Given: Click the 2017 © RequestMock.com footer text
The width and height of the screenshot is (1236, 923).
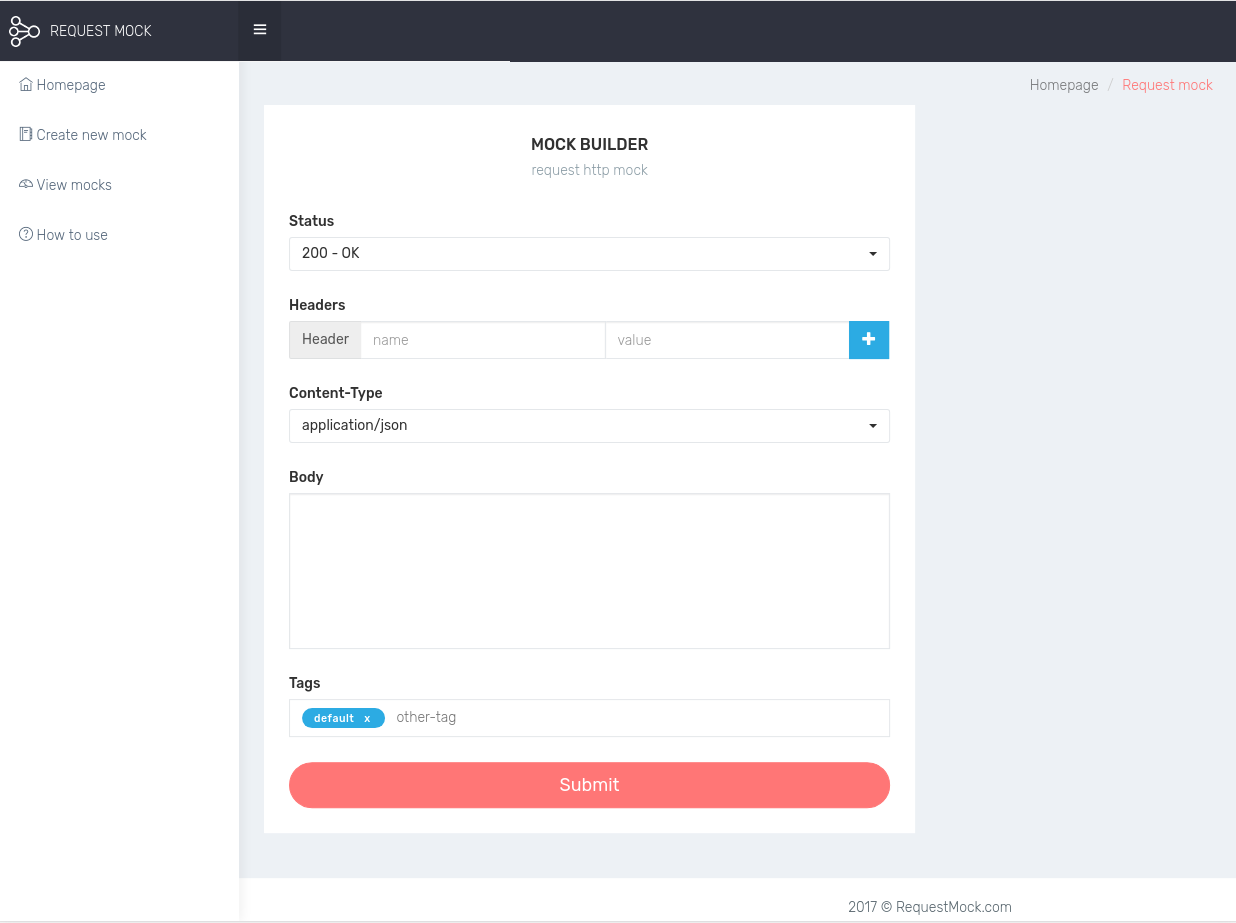Looking at the screenshot, I should [930, 907].
